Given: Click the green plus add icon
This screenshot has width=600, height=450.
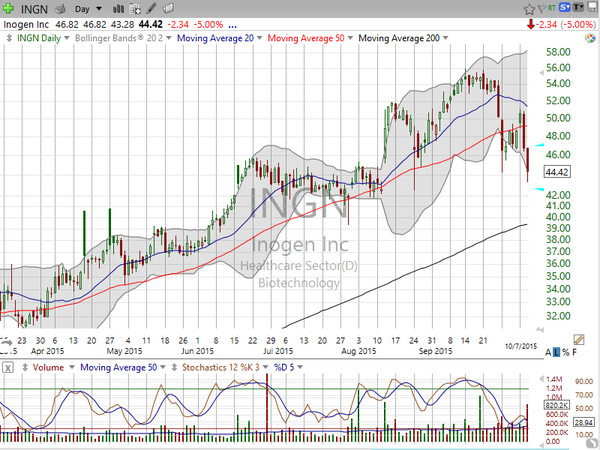Looking at the screenshot, I should click(8, 8).
